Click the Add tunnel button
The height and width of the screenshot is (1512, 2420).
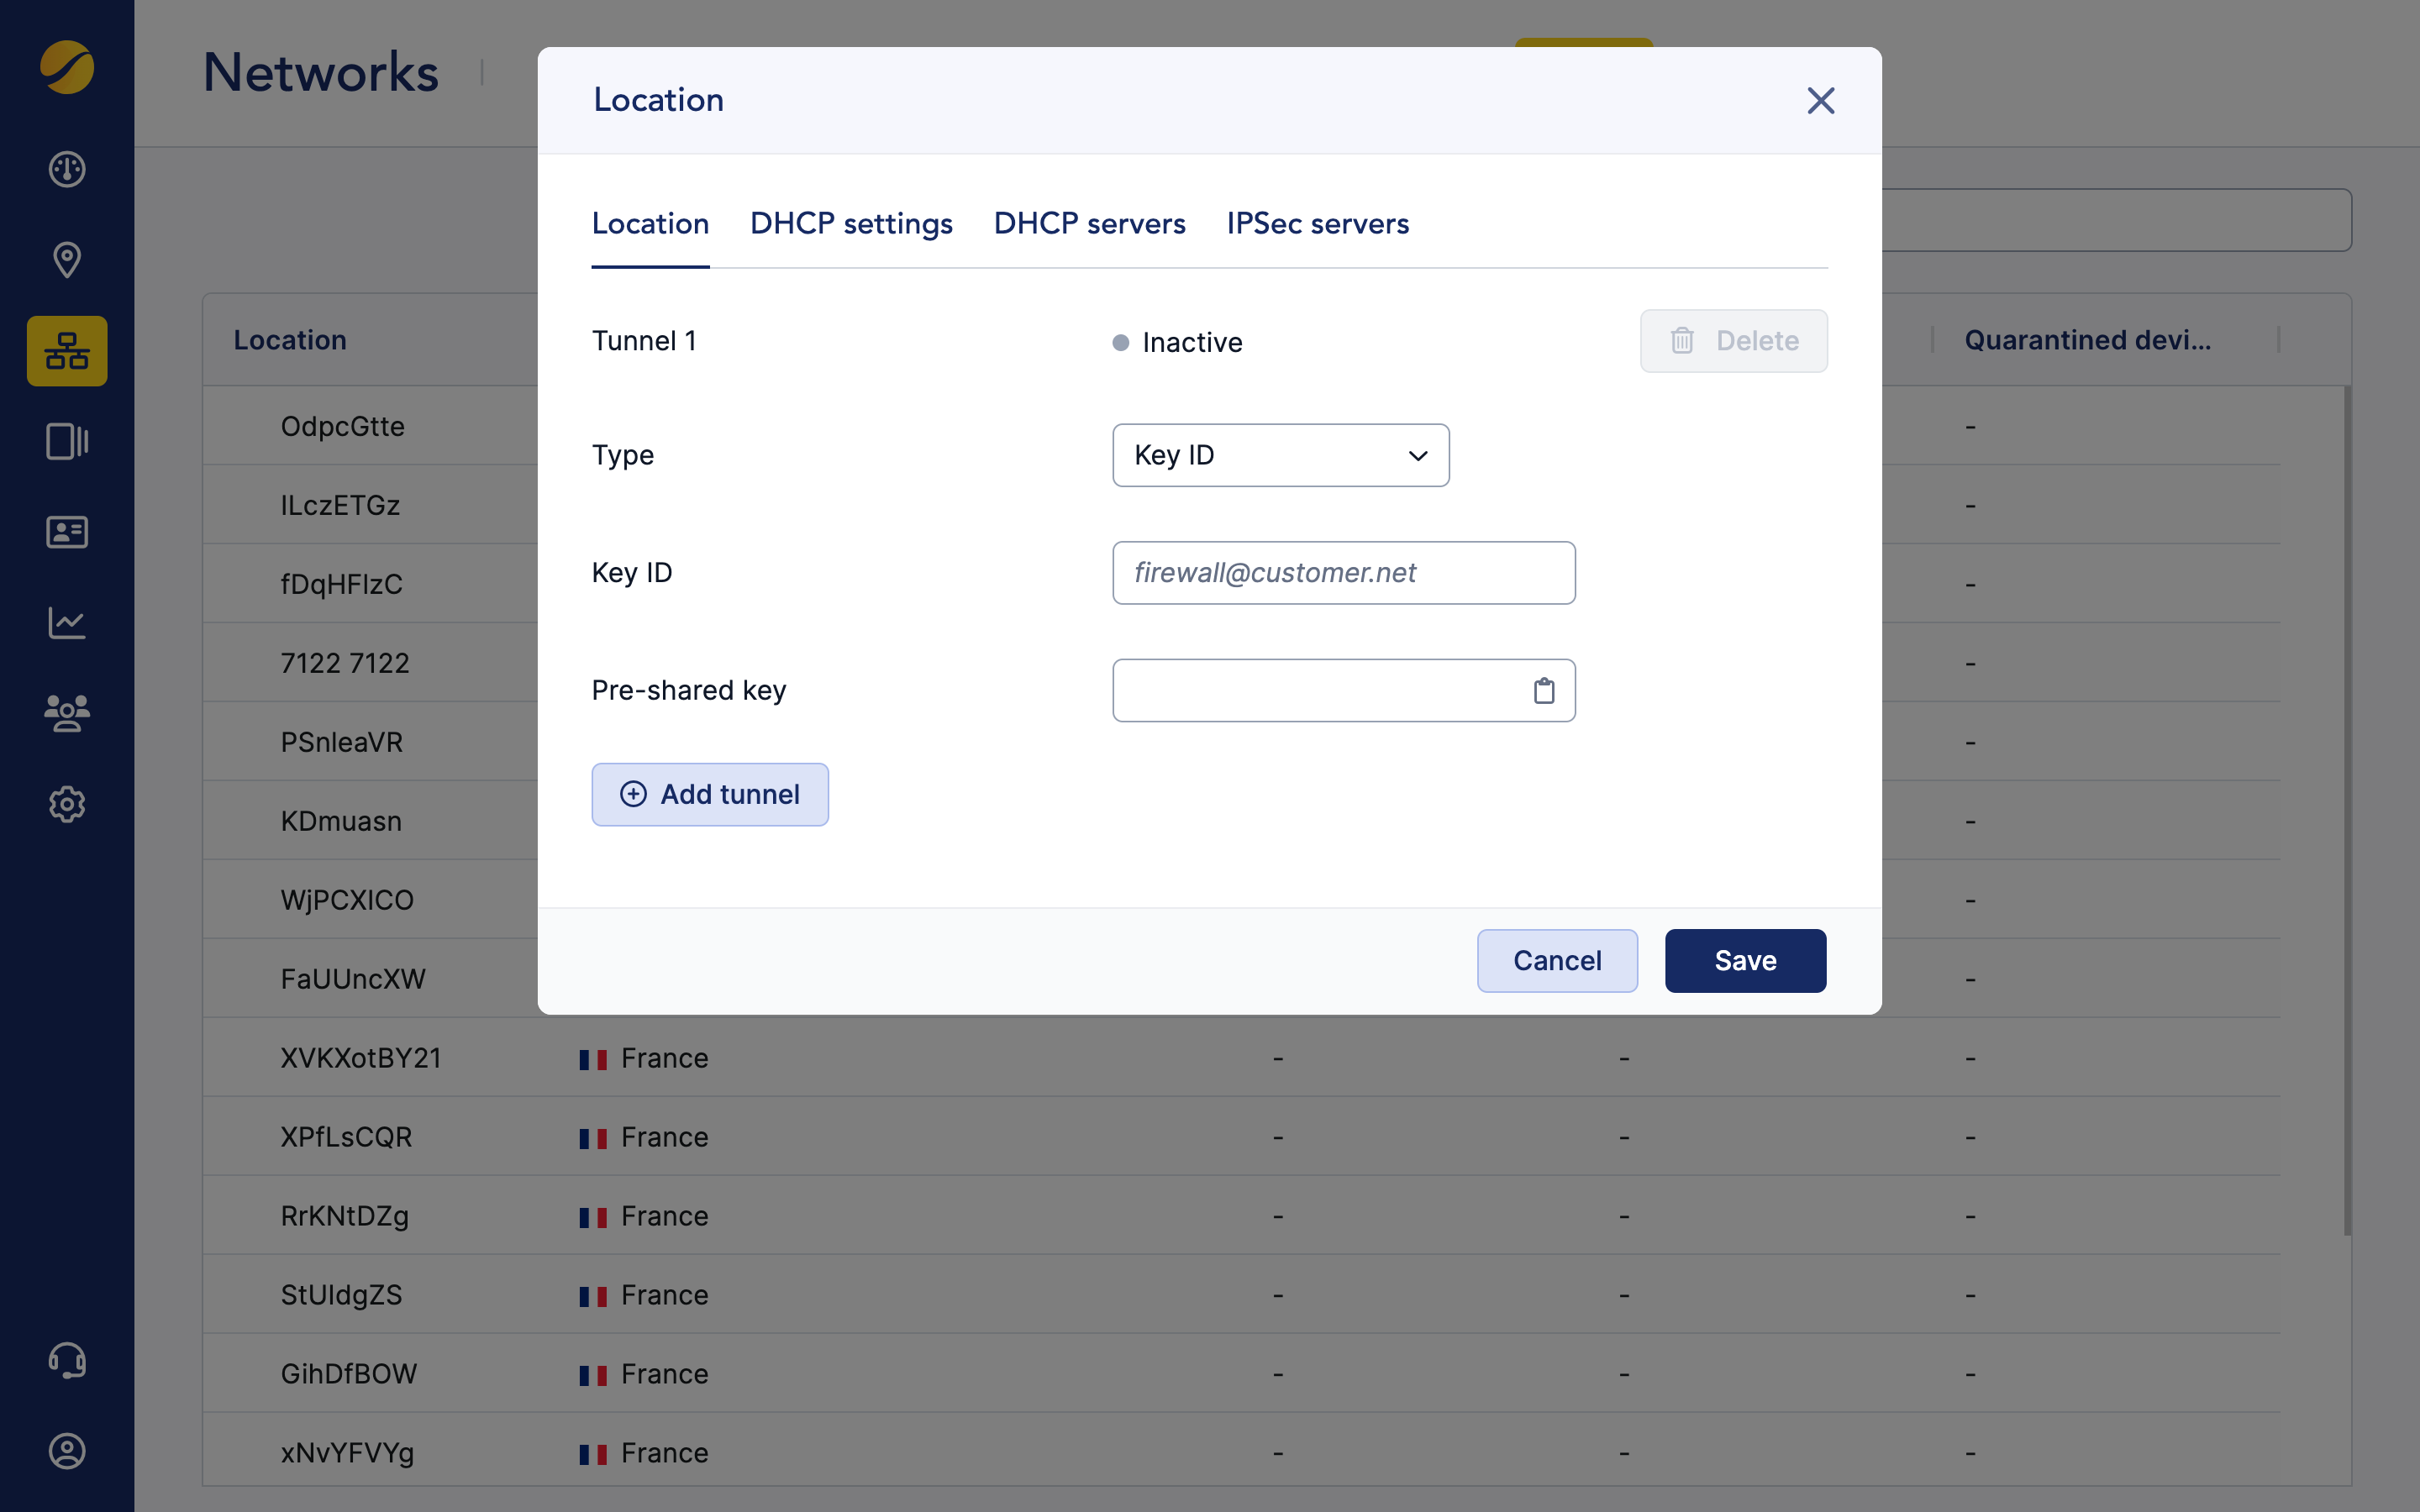click(x=710, y=793)
